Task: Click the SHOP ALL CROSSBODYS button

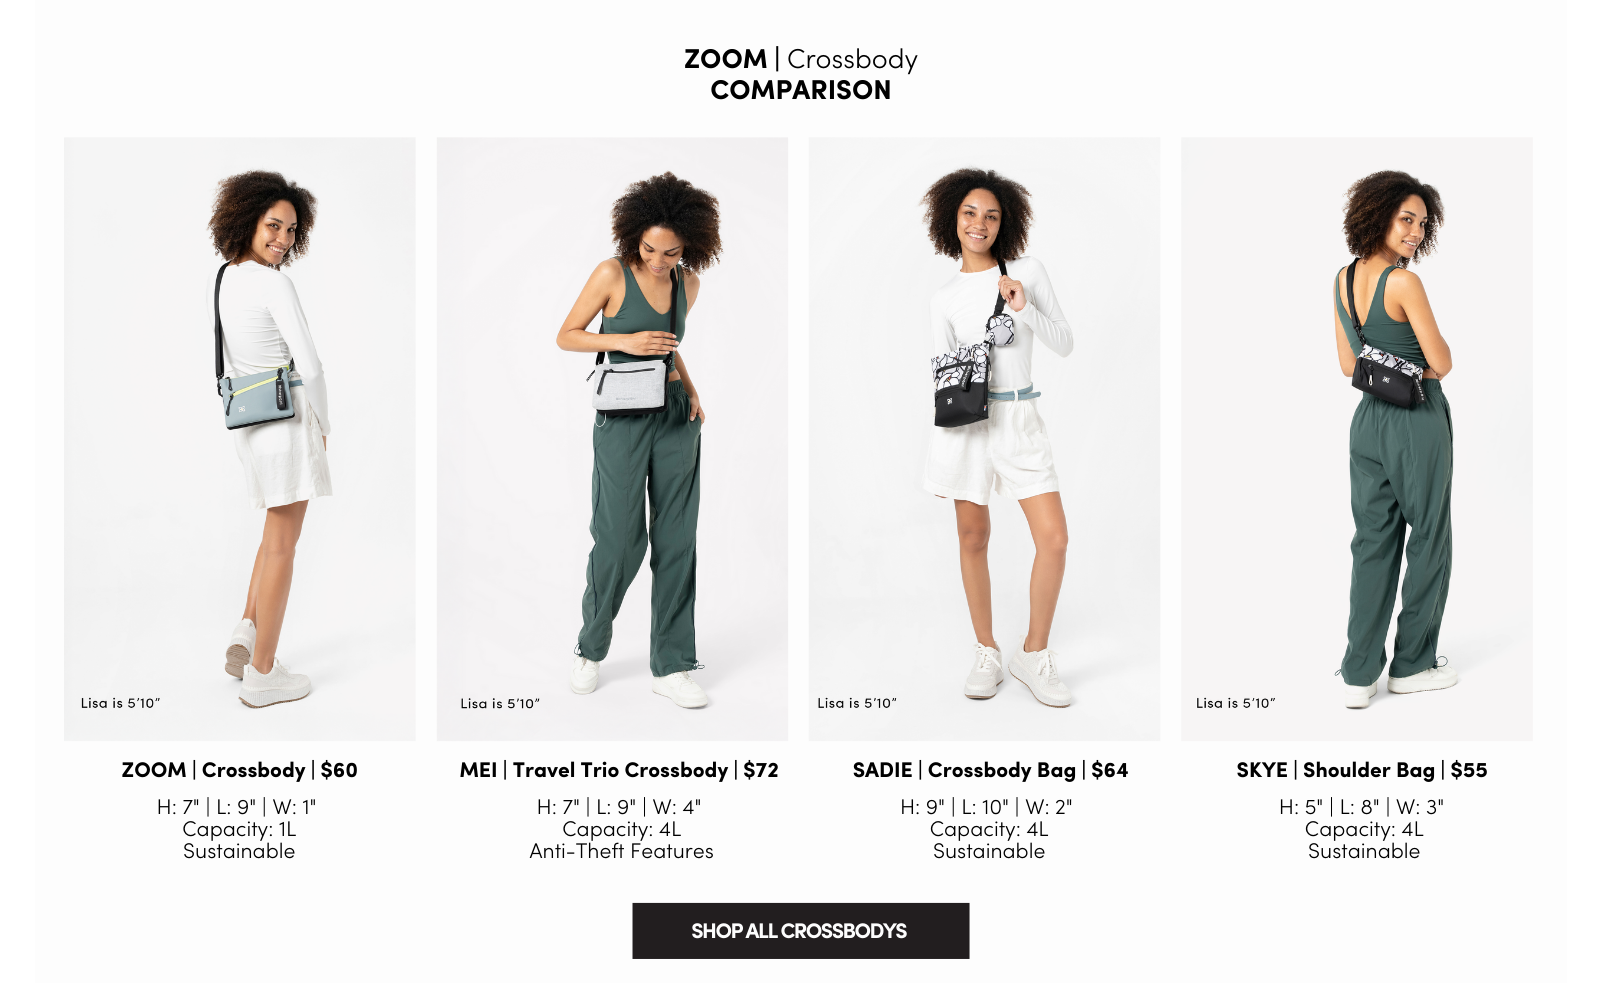Action: tap(800, 931)
